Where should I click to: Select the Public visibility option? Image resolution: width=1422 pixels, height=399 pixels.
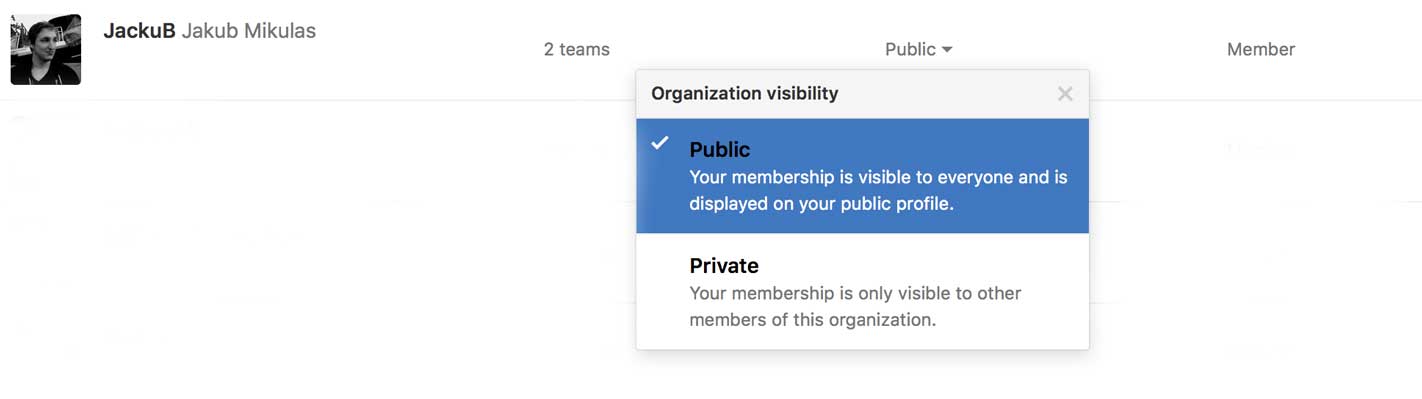(862, 176)
